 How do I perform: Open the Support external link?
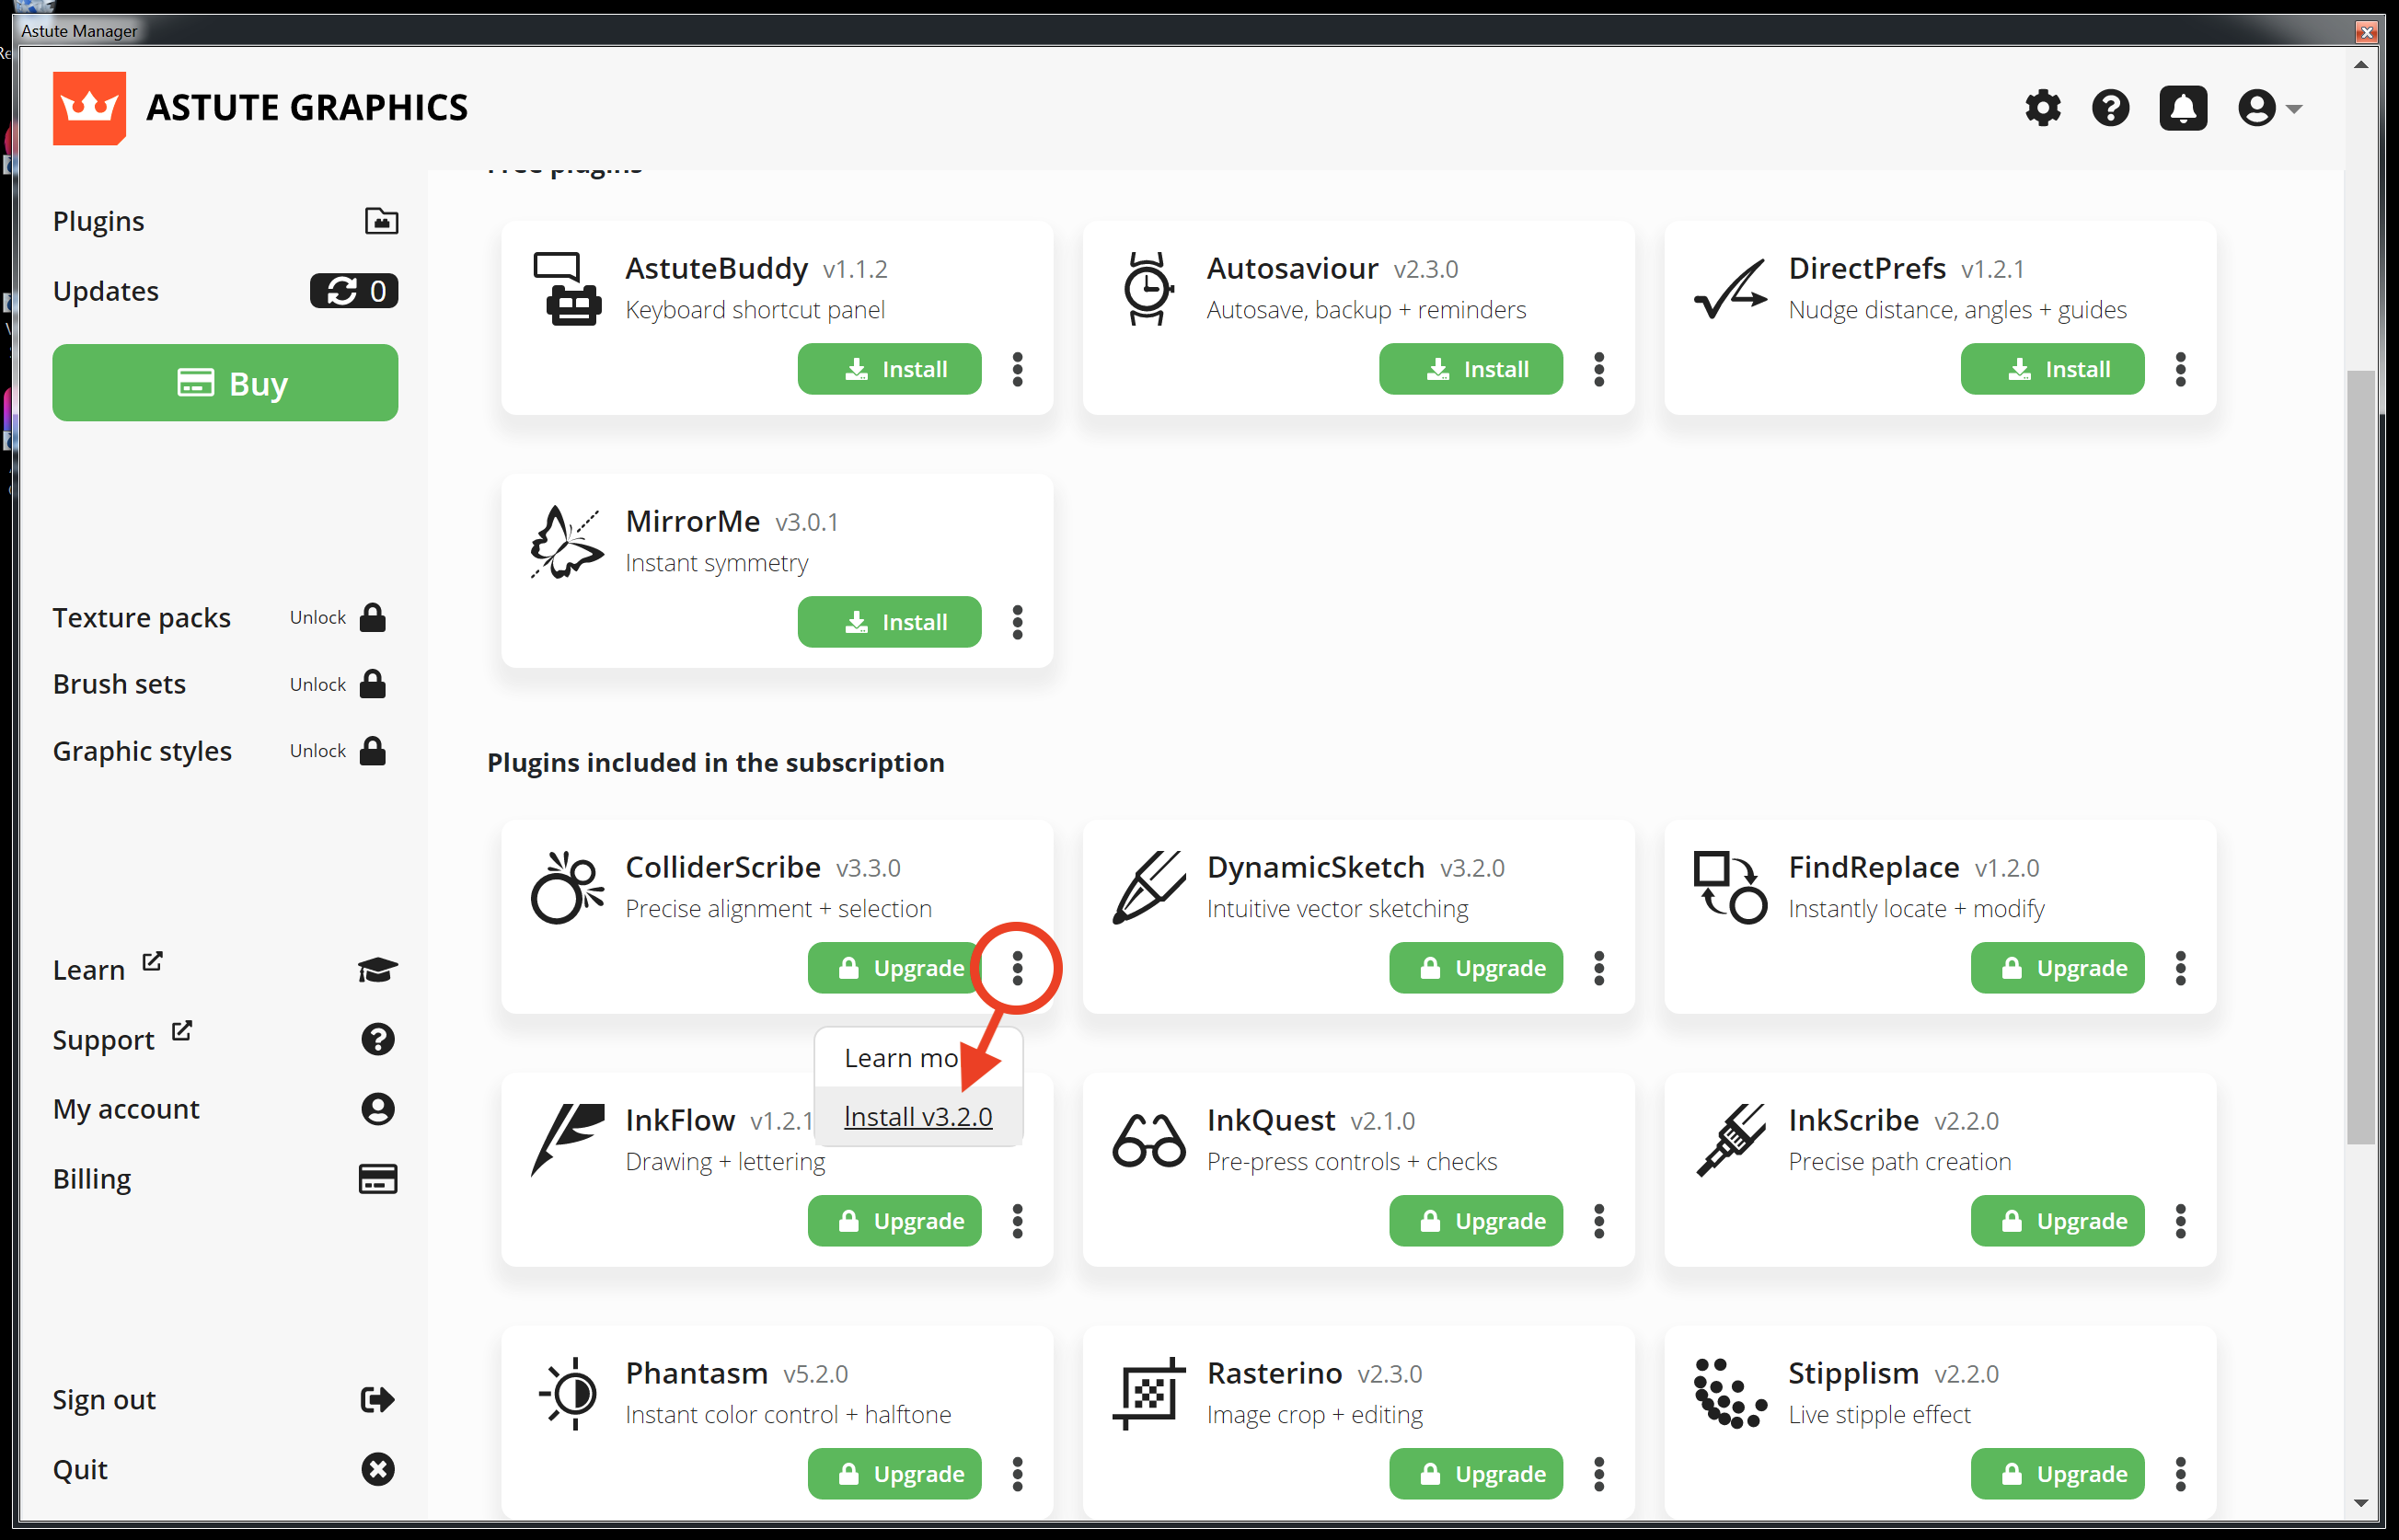[225, 1039]
